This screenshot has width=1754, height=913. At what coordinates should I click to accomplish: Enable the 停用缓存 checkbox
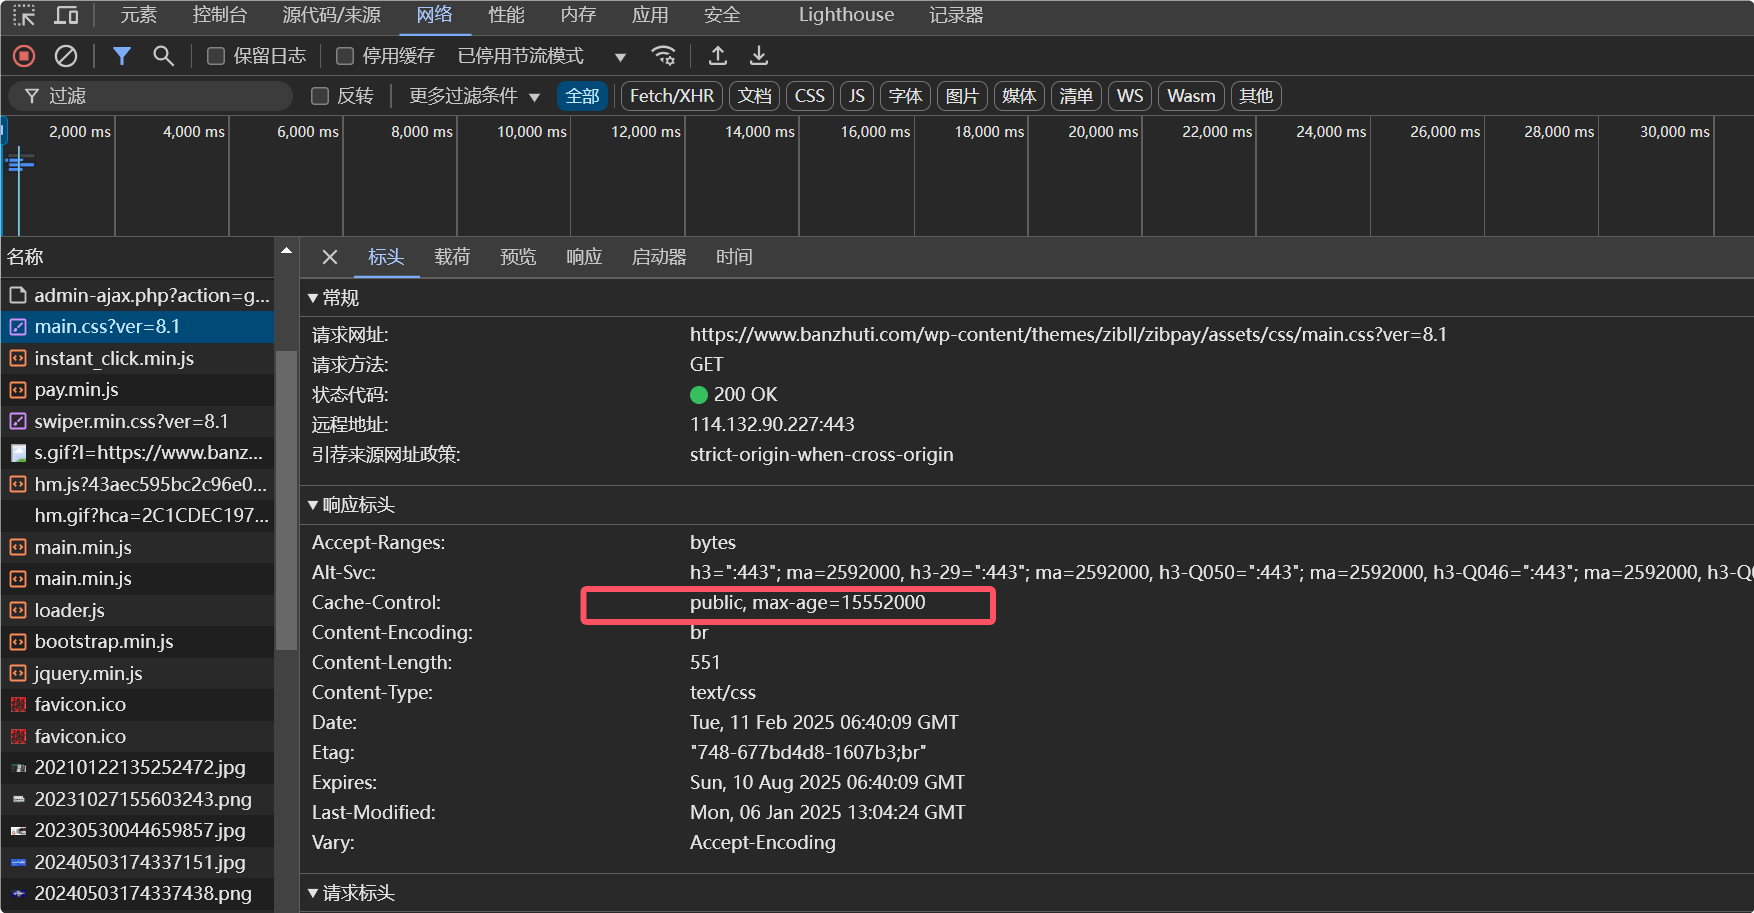point(345,56)
